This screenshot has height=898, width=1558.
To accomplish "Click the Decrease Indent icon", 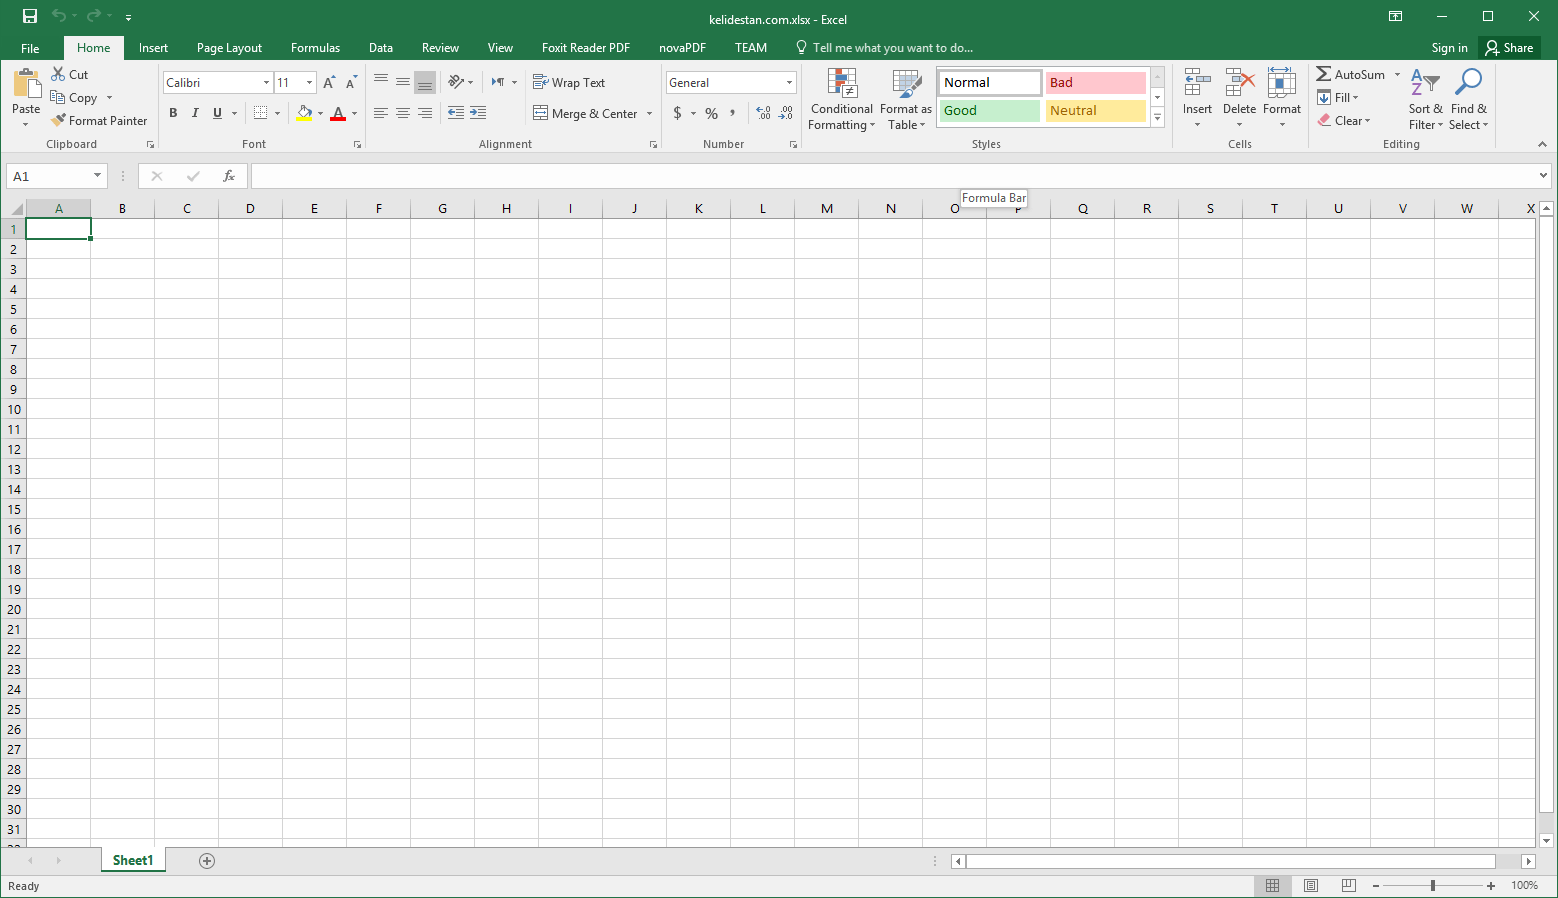I will point(456,113).
